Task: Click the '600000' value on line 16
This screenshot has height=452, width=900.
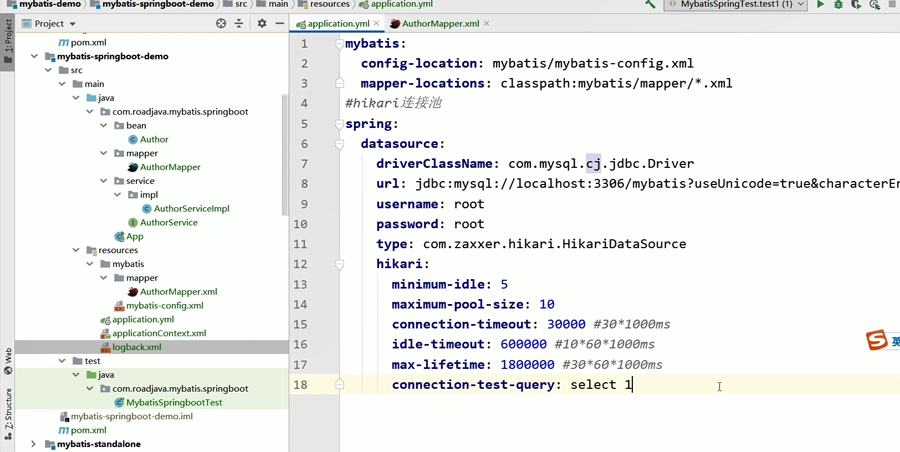Action: pos(523,345)
